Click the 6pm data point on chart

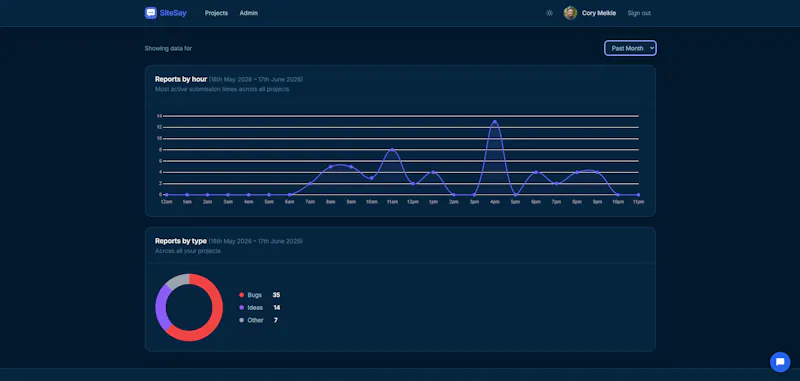click(x=536, y=172)
